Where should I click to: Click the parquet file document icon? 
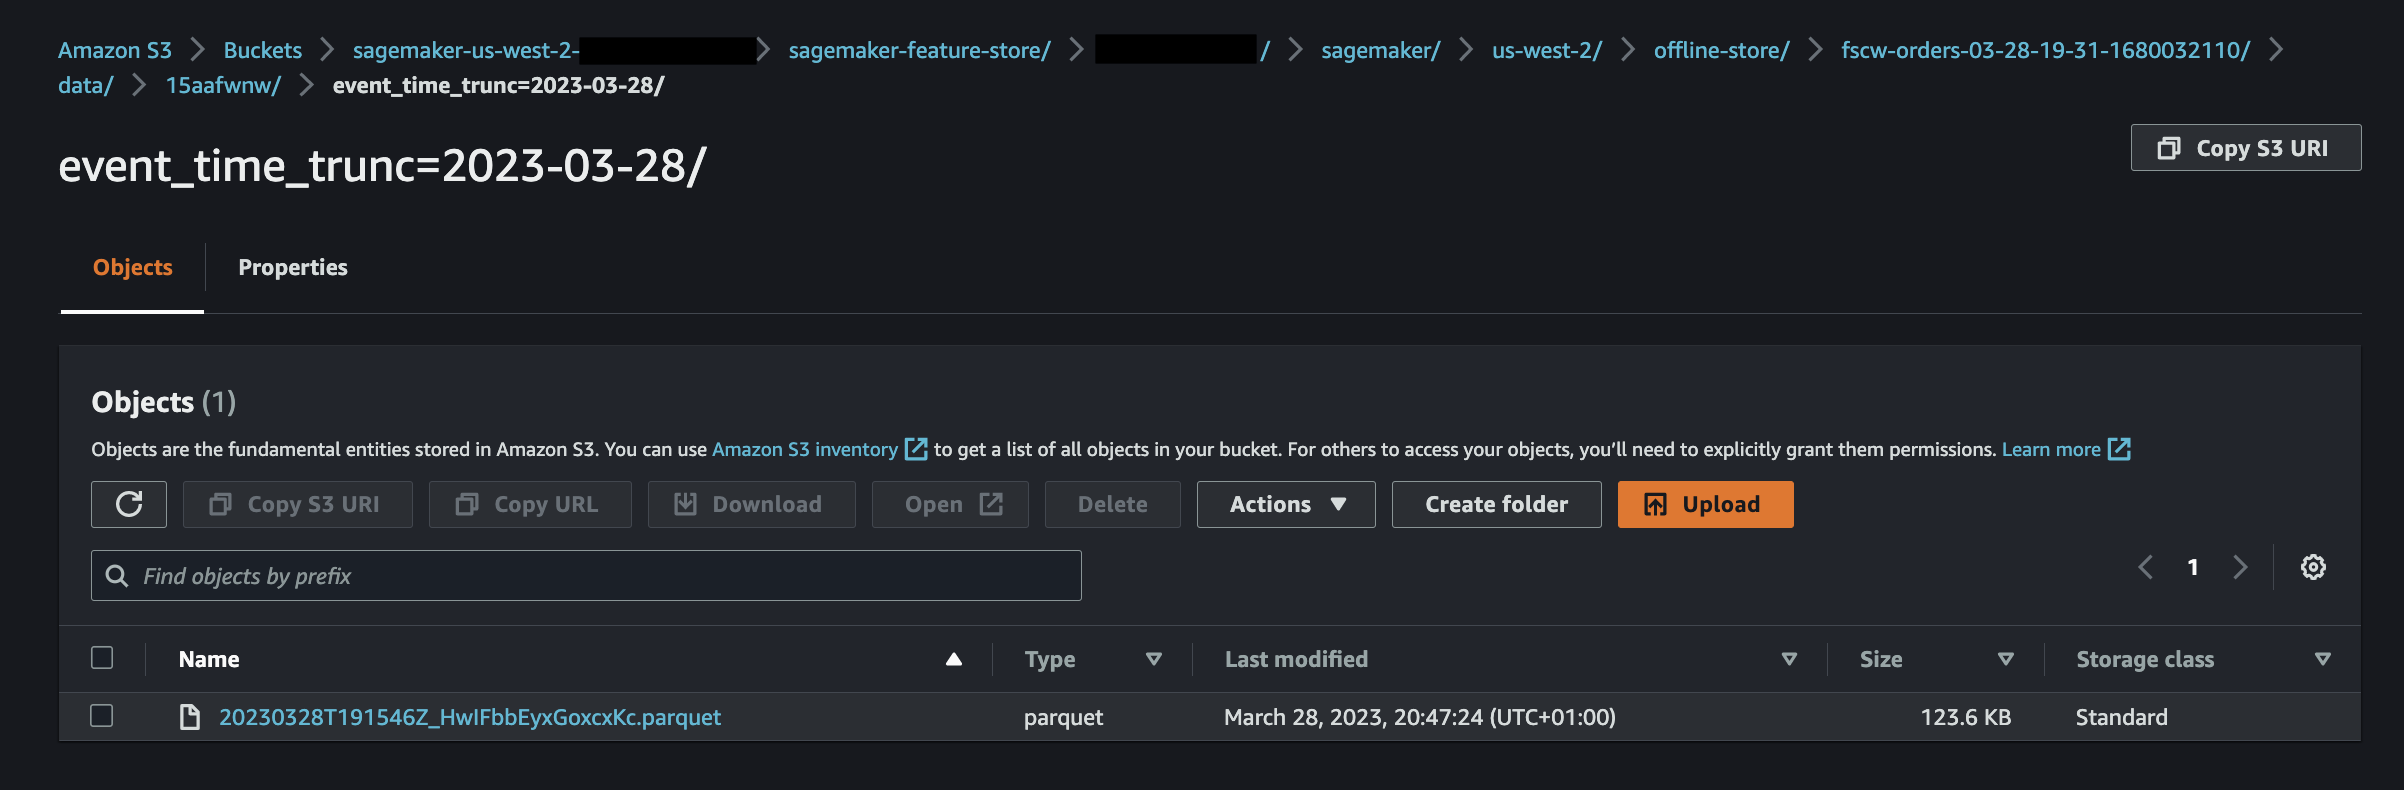click(x=189, y=717)
